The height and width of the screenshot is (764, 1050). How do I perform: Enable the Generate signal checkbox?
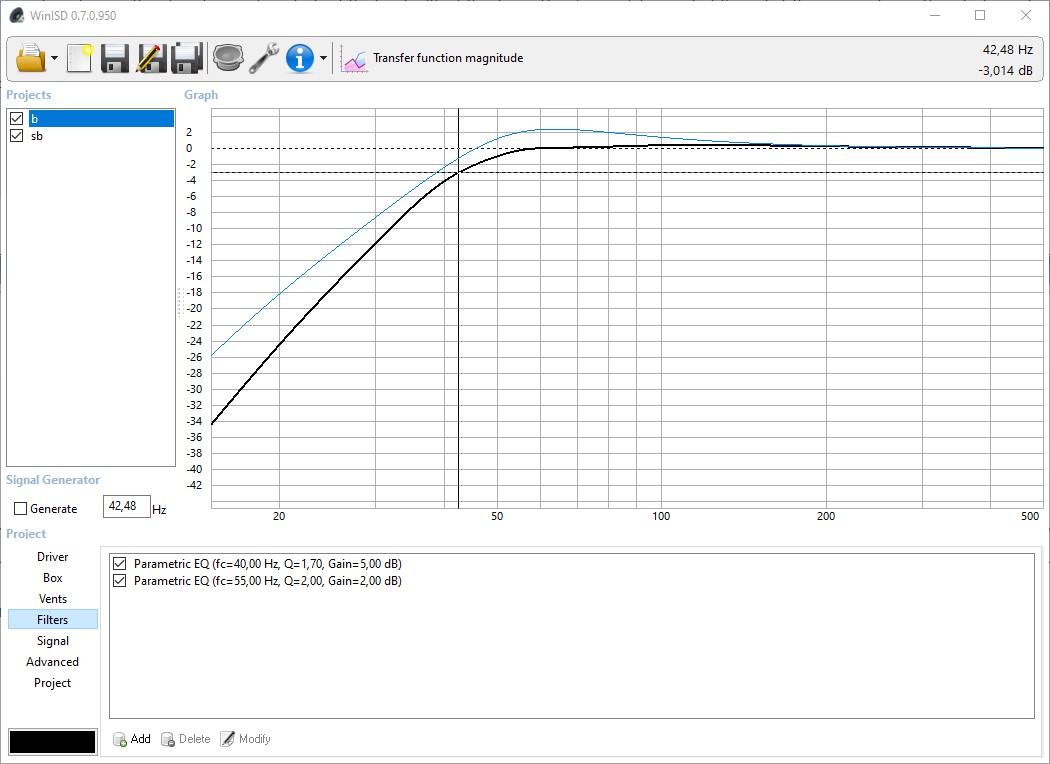[20, 509]
